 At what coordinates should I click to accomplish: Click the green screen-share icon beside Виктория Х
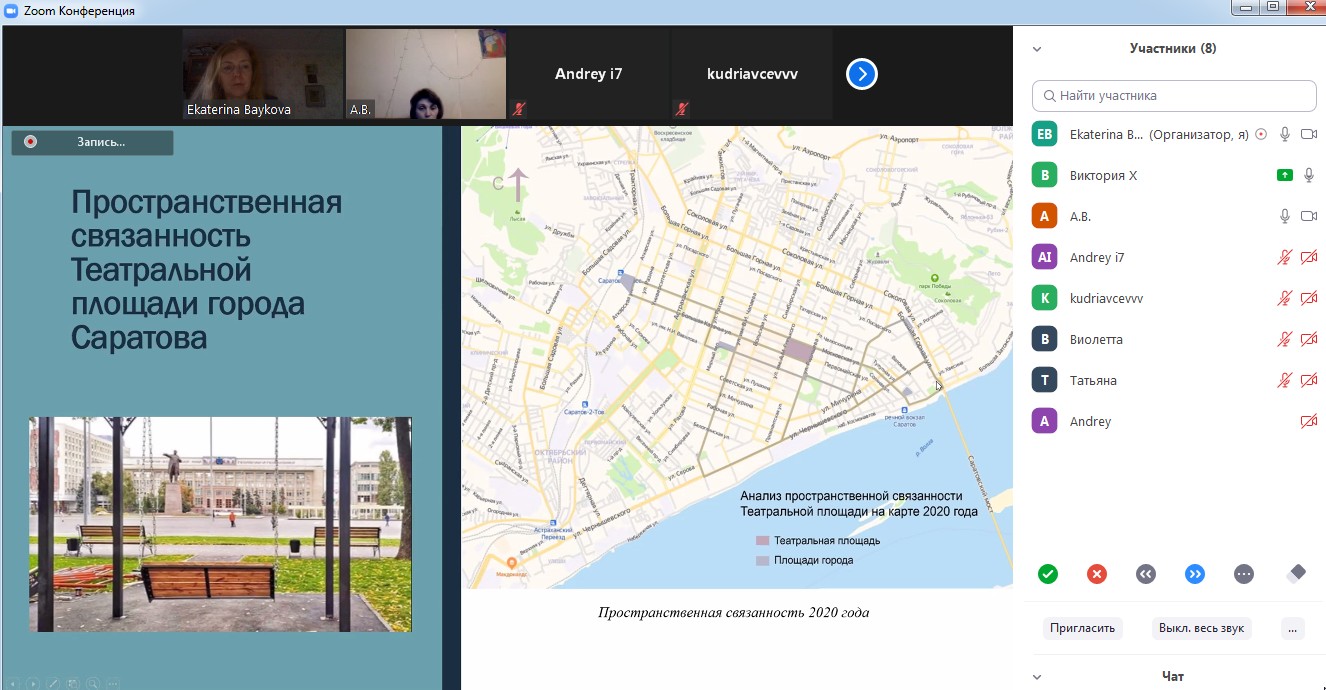(1285, 175)
